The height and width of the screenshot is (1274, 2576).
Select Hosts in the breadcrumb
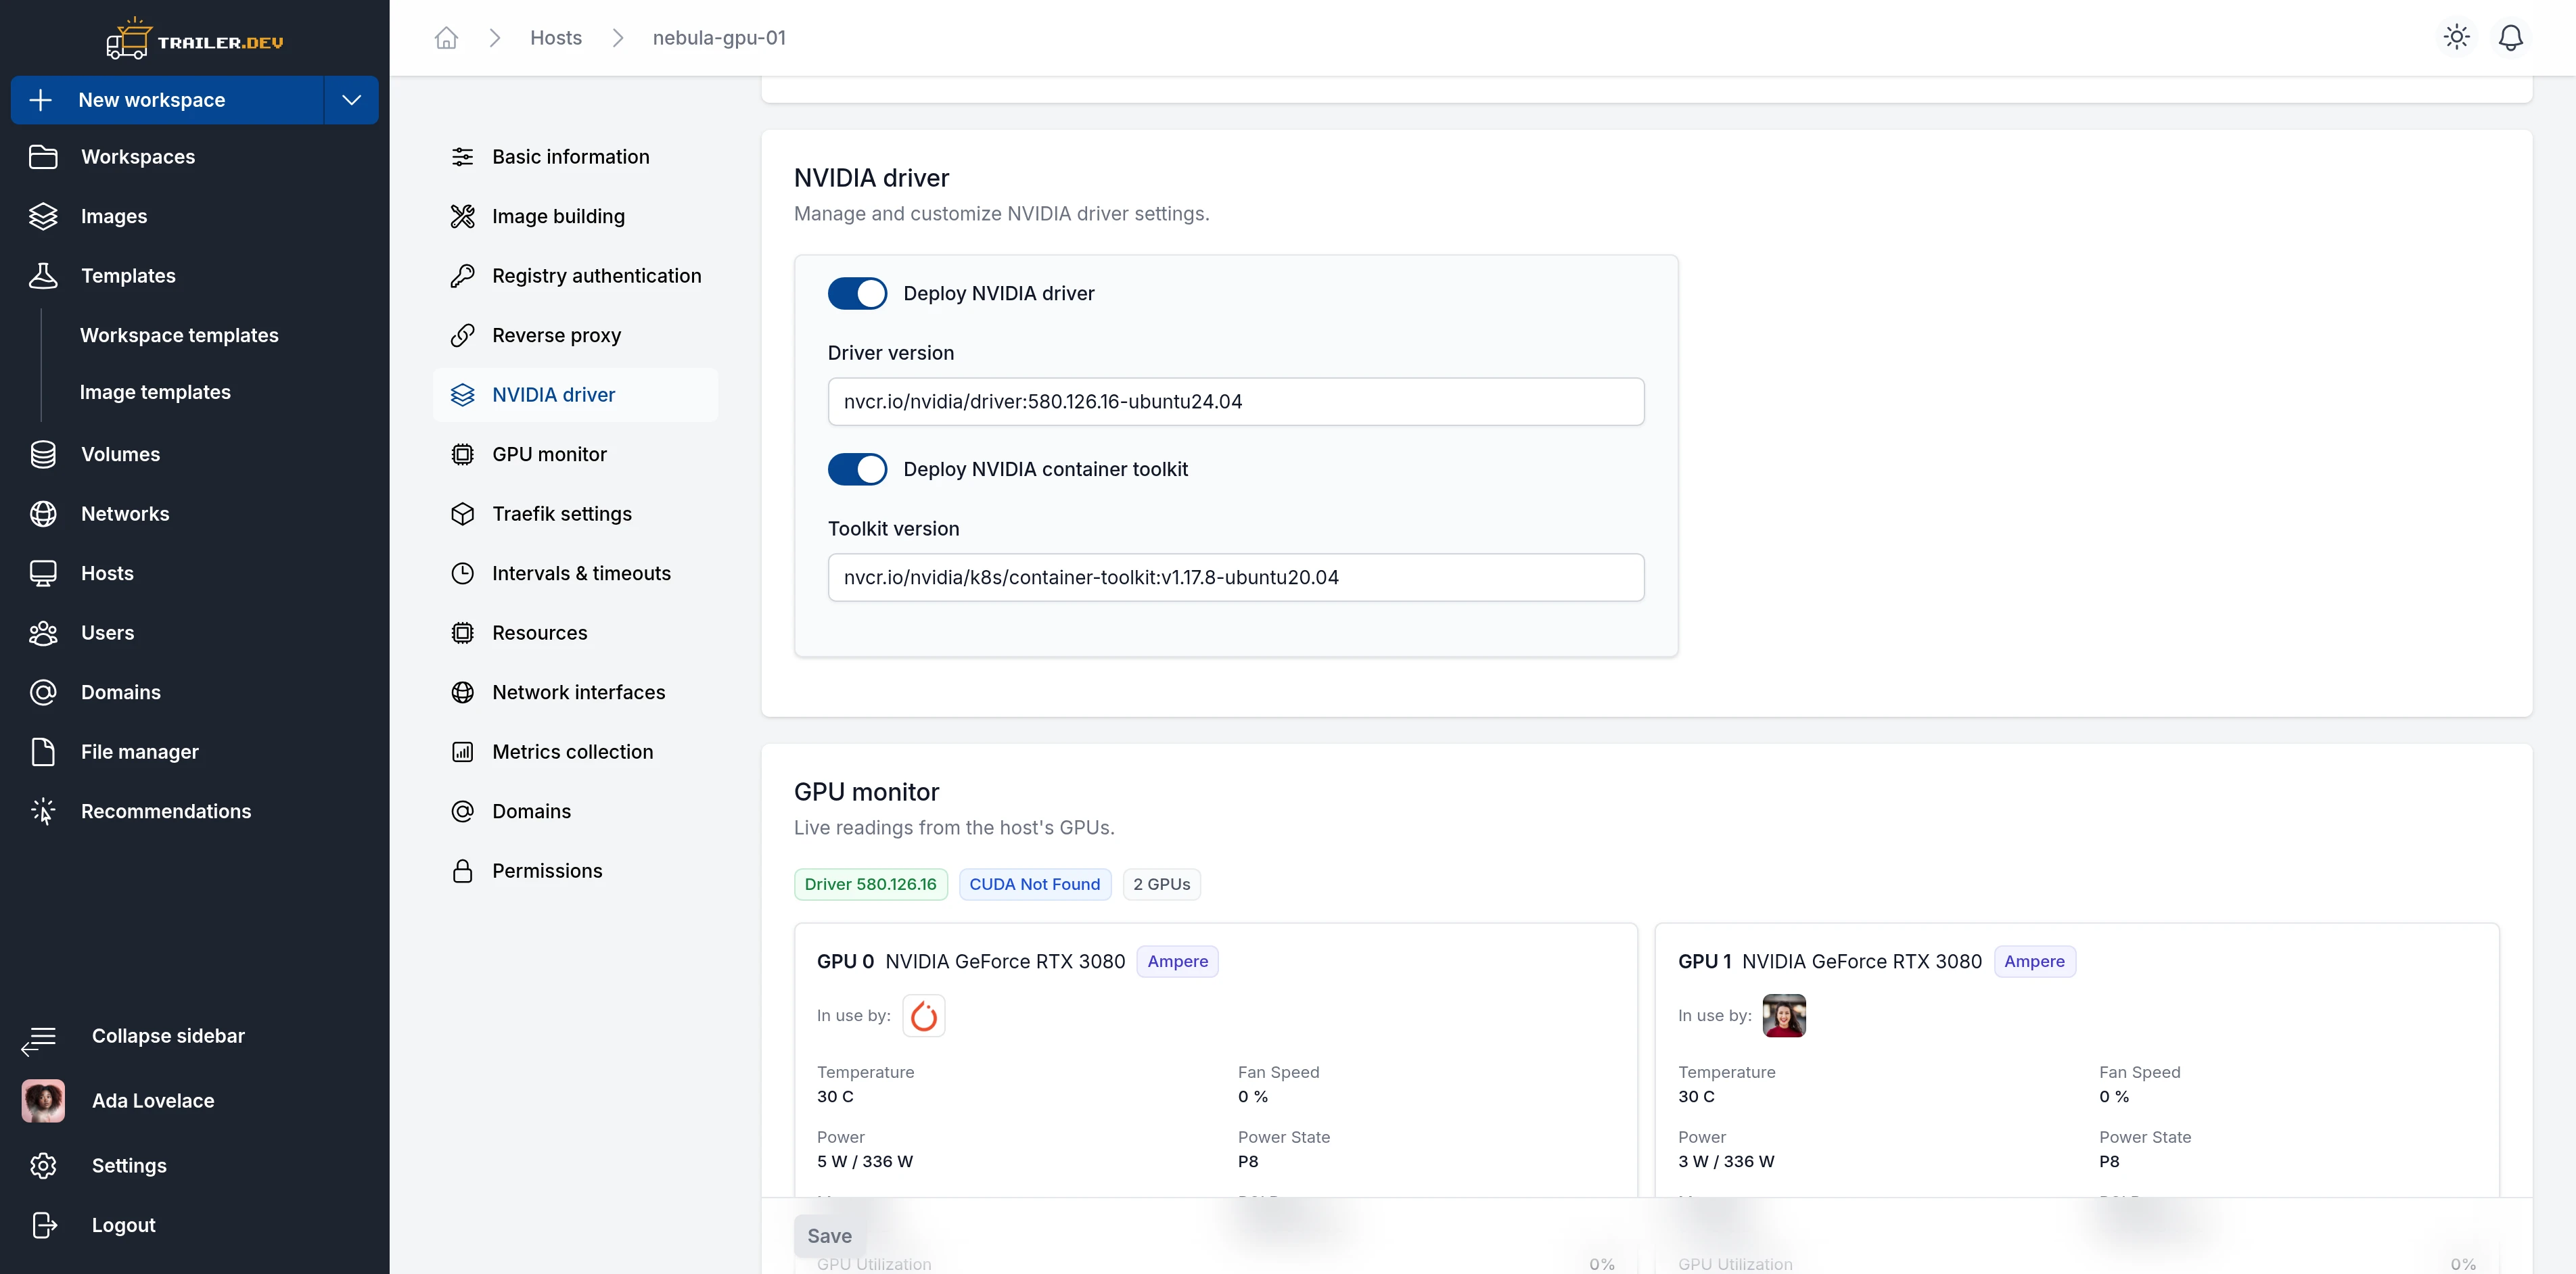pyautogui.click(x=556, y=38)
